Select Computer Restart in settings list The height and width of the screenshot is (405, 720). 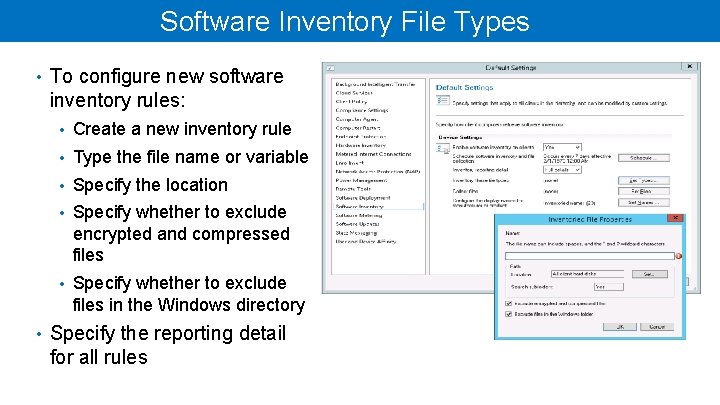pyautogui.click(x=358, y=128)
